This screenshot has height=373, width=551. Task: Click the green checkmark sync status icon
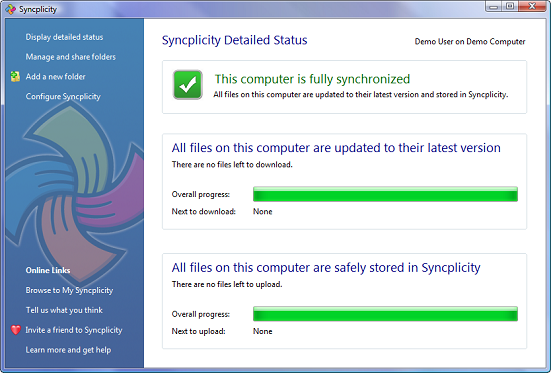click(188, 85)
